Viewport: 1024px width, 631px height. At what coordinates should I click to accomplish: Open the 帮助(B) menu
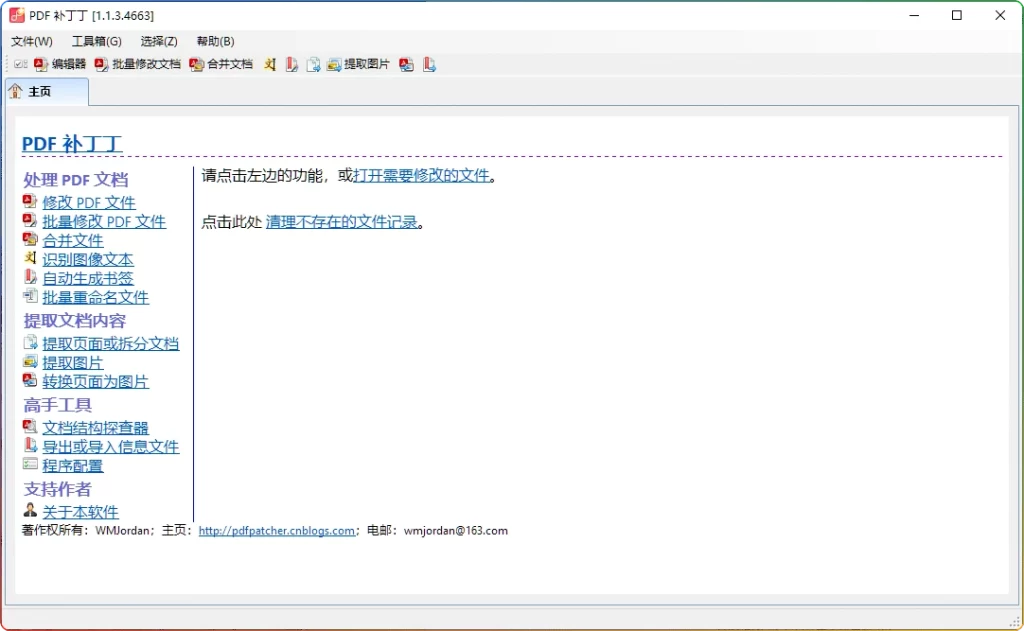[x=213, y=41]
